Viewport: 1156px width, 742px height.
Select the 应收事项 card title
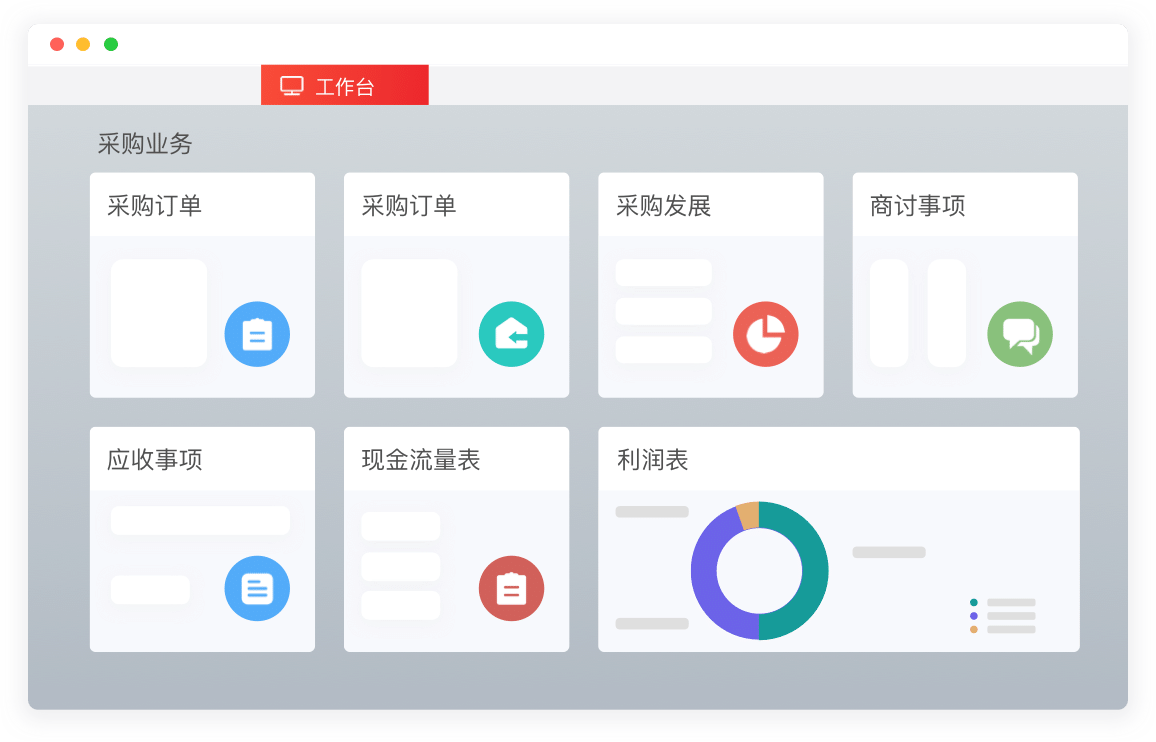pyautogui.click(x=155, y=460)
